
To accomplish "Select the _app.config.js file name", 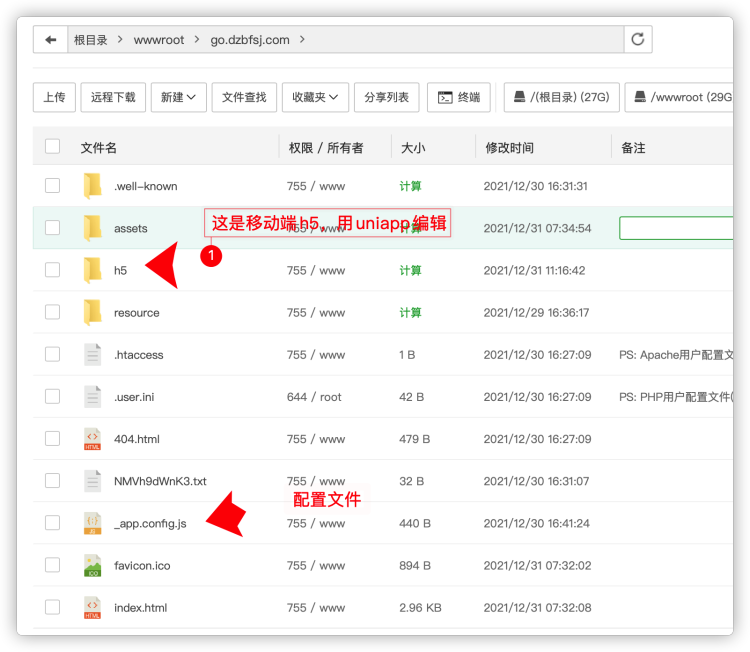I will [x=150, y=523].
